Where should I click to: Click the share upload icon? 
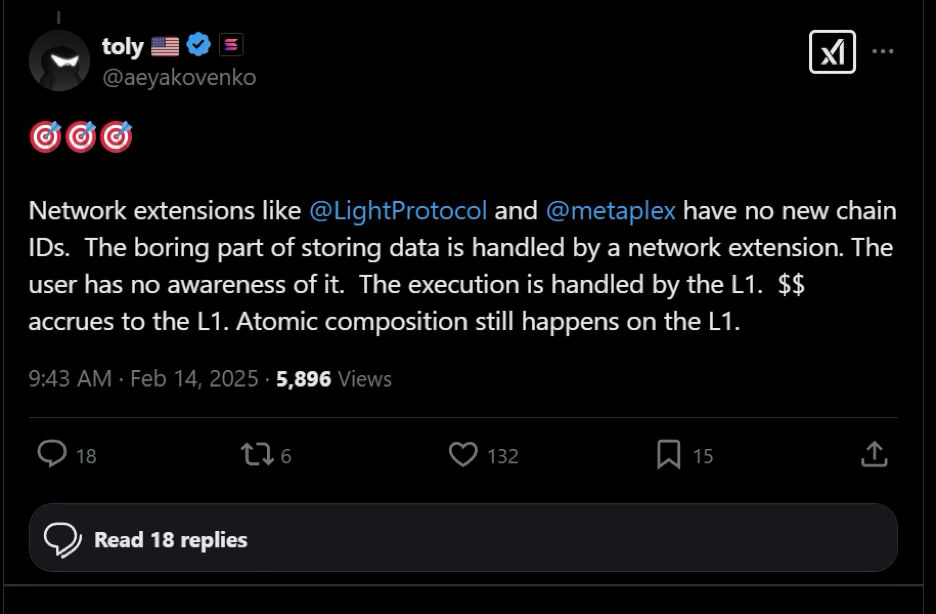(874, 455)
